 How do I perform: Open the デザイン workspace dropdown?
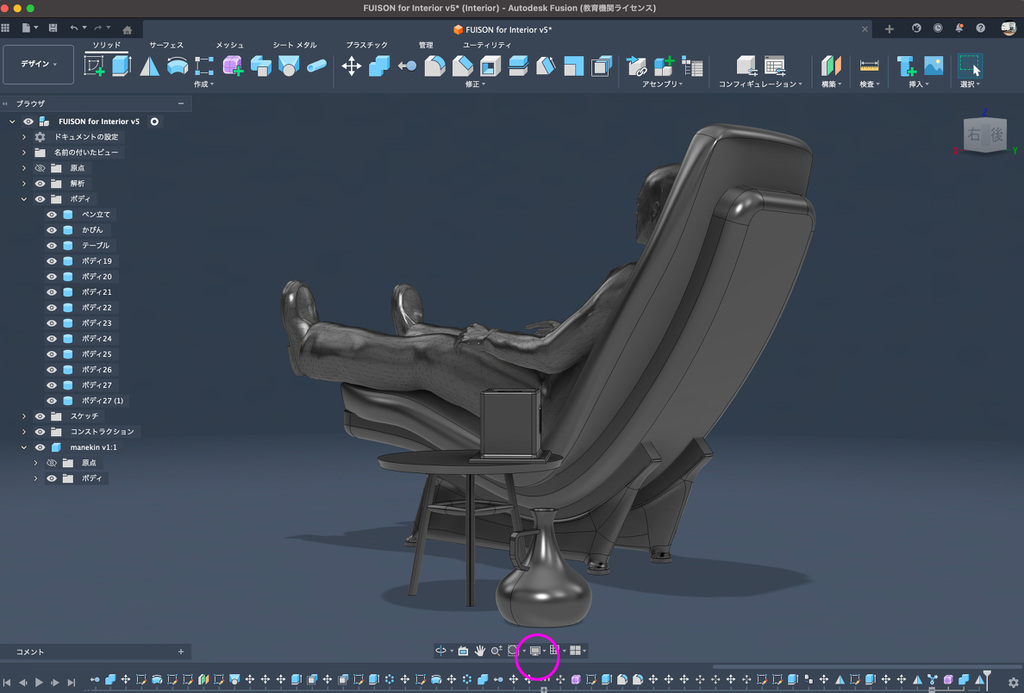[39, 64]
